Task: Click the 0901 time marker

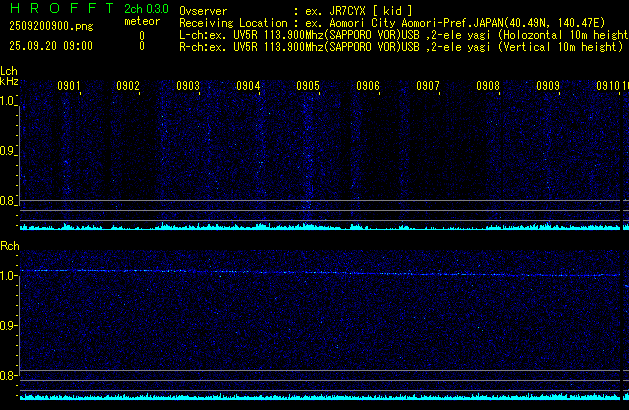Action: coord(69,87)
